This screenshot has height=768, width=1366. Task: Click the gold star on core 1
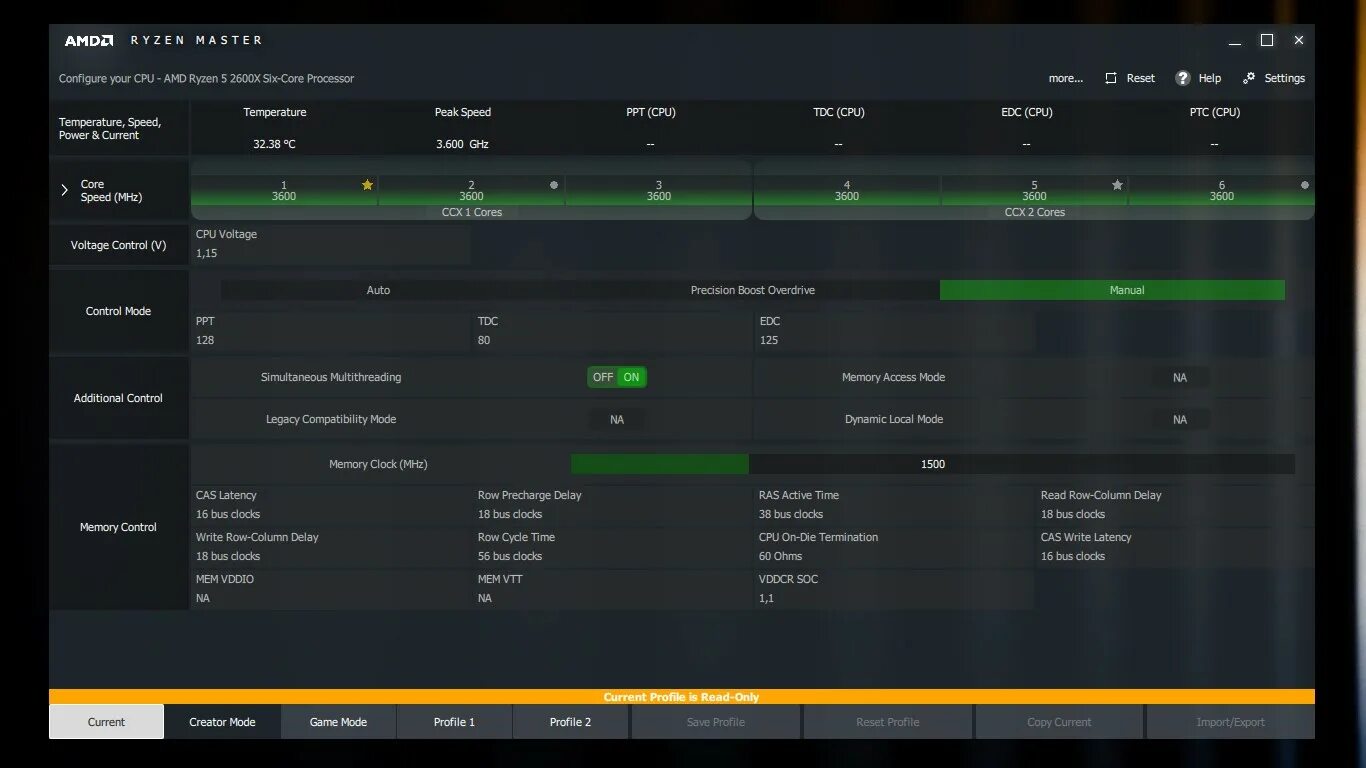[x=367, y=185]
